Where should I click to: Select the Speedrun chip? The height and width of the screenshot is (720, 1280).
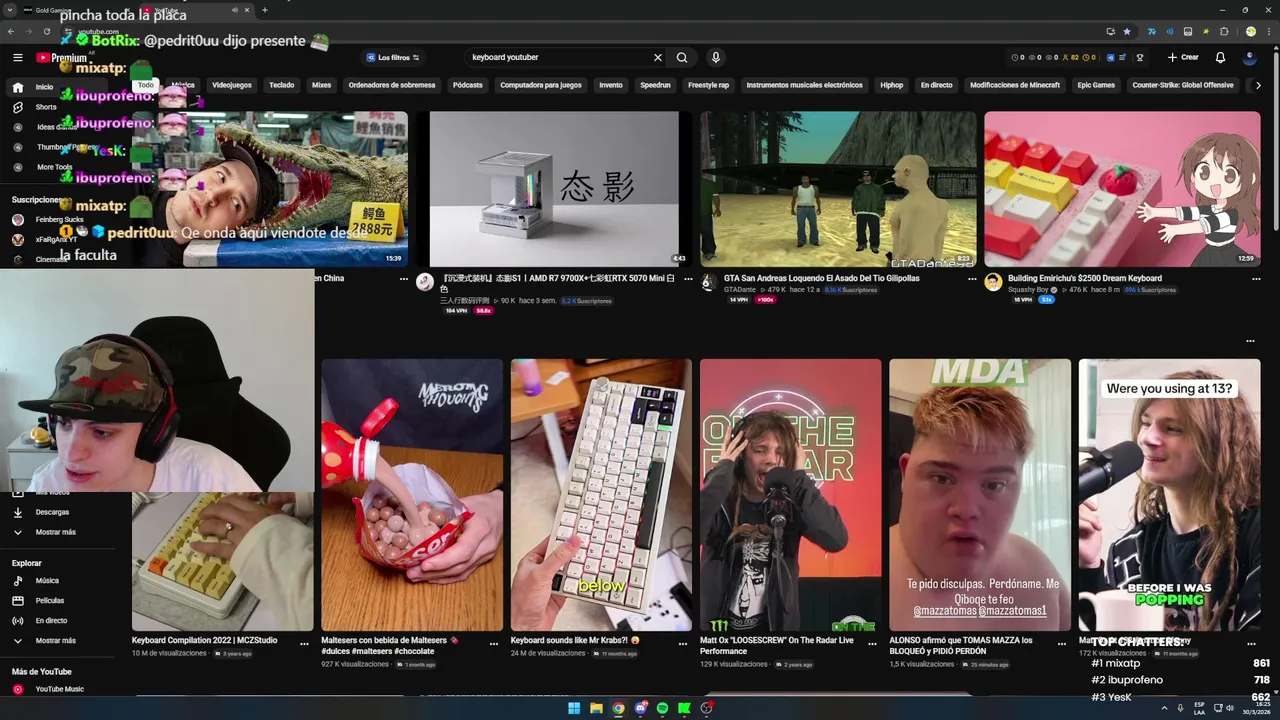click(x=655, y=85)
